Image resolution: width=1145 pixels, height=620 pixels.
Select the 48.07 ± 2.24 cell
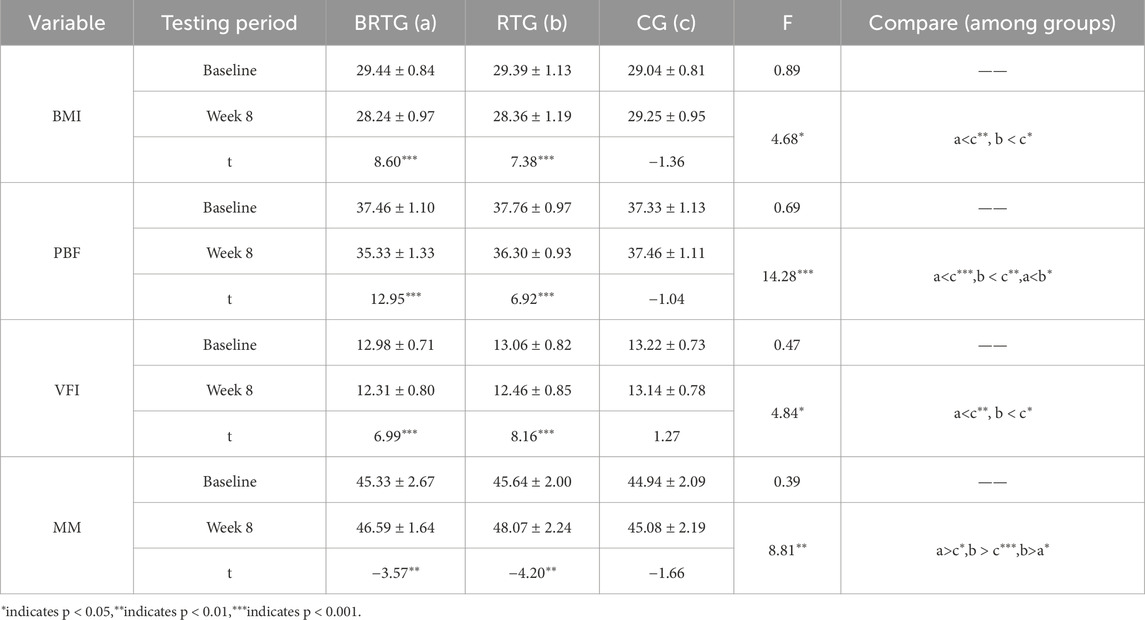click(x=534, y=528)
